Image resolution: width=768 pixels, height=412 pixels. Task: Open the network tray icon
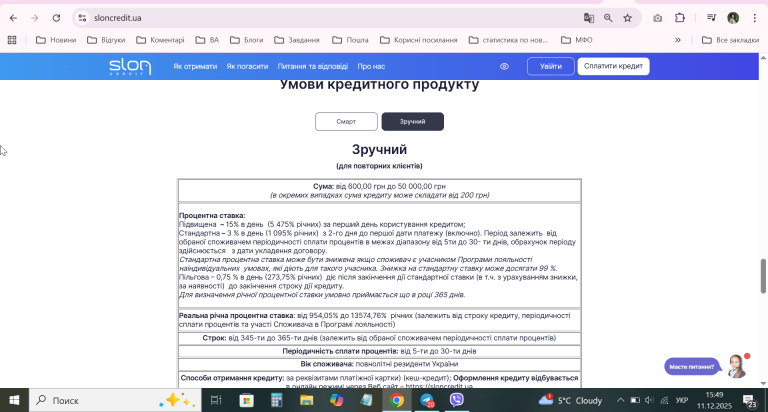[x=664, y=400]
